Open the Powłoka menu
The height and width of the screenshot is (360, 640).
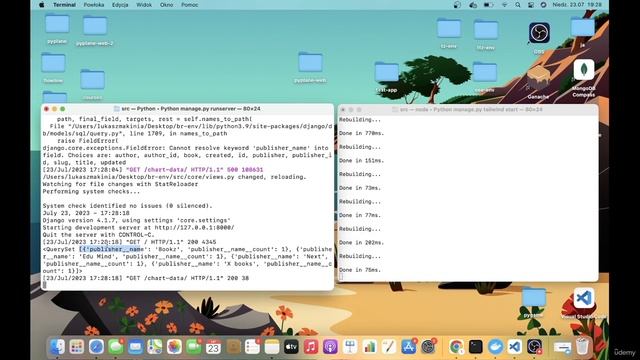pyautogui.click(x=94, y=5)
